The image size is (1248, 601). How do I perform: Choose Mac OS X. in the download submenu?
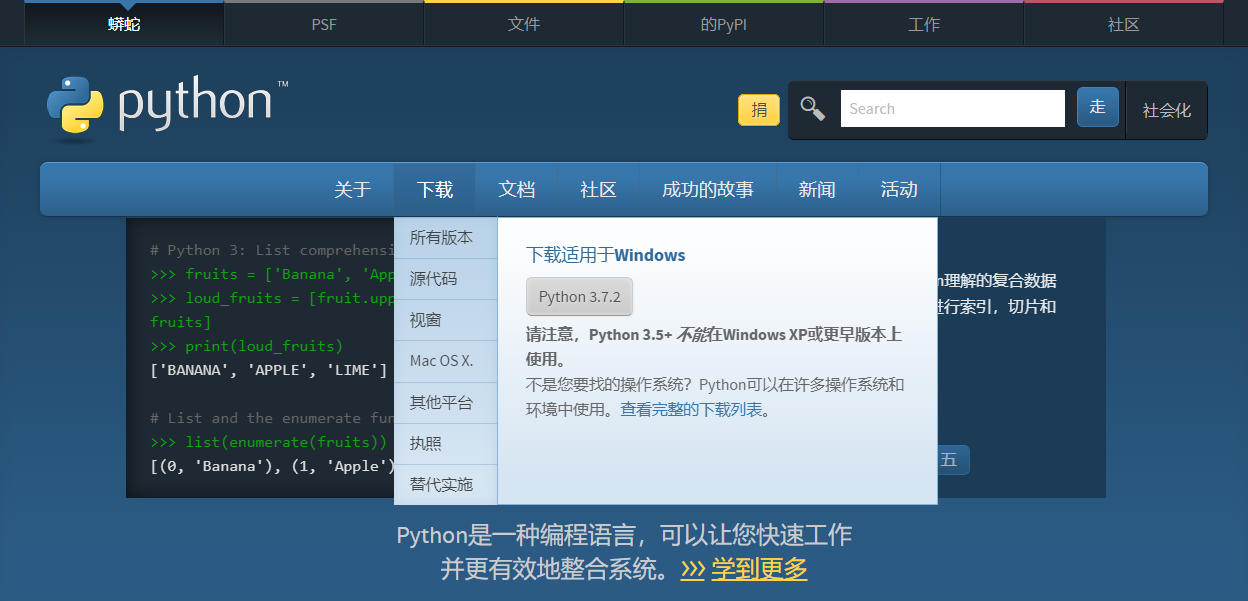(x=446, y=361)
